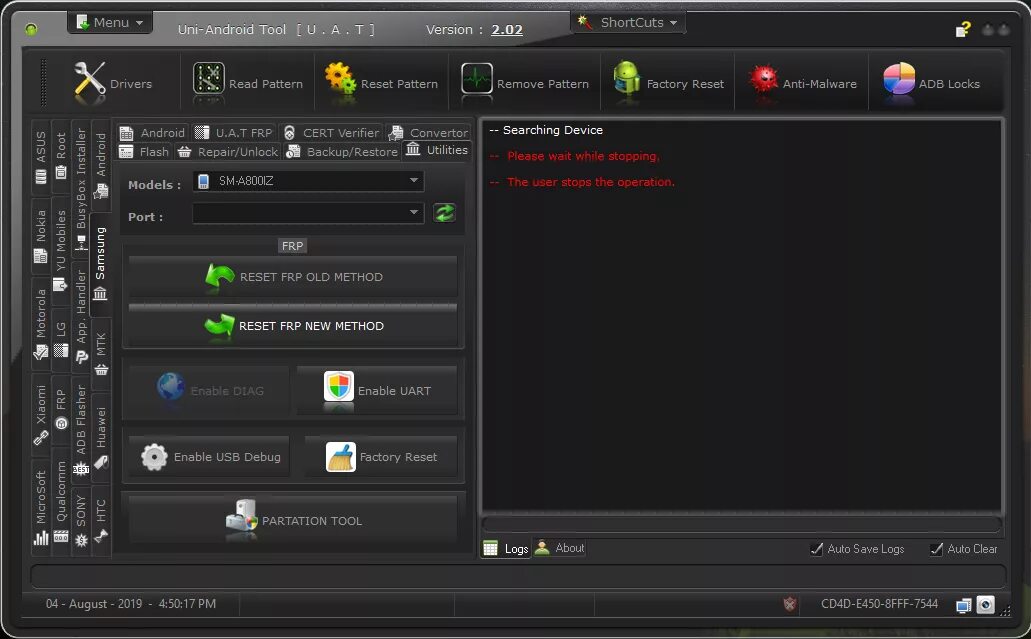Open the Models combo box
Image resolution: width=1031 pixels, height=639 pixels.
click(308, 181)
